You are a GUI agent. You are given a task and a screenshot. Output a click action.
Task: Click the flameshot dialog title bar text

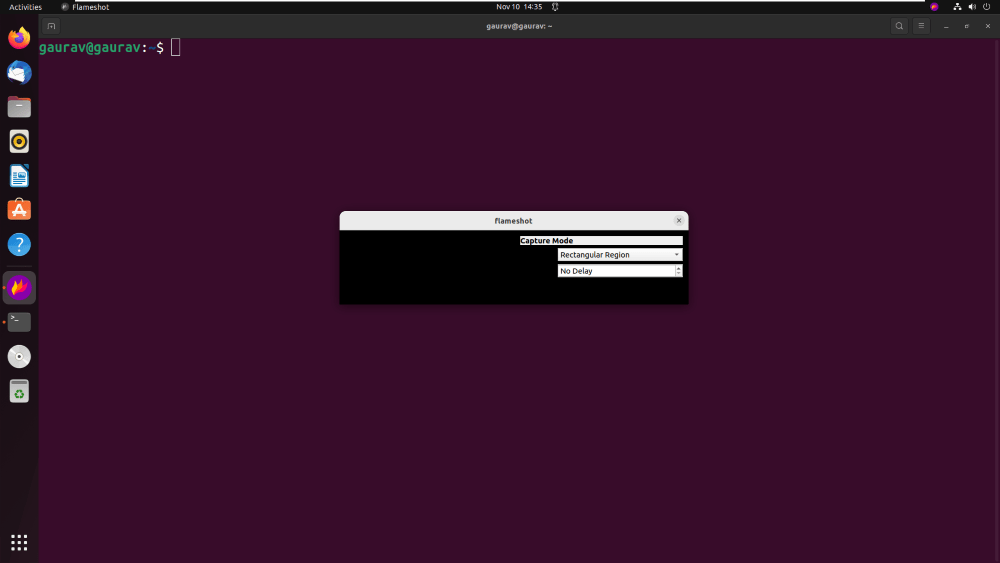coord(513,221)
